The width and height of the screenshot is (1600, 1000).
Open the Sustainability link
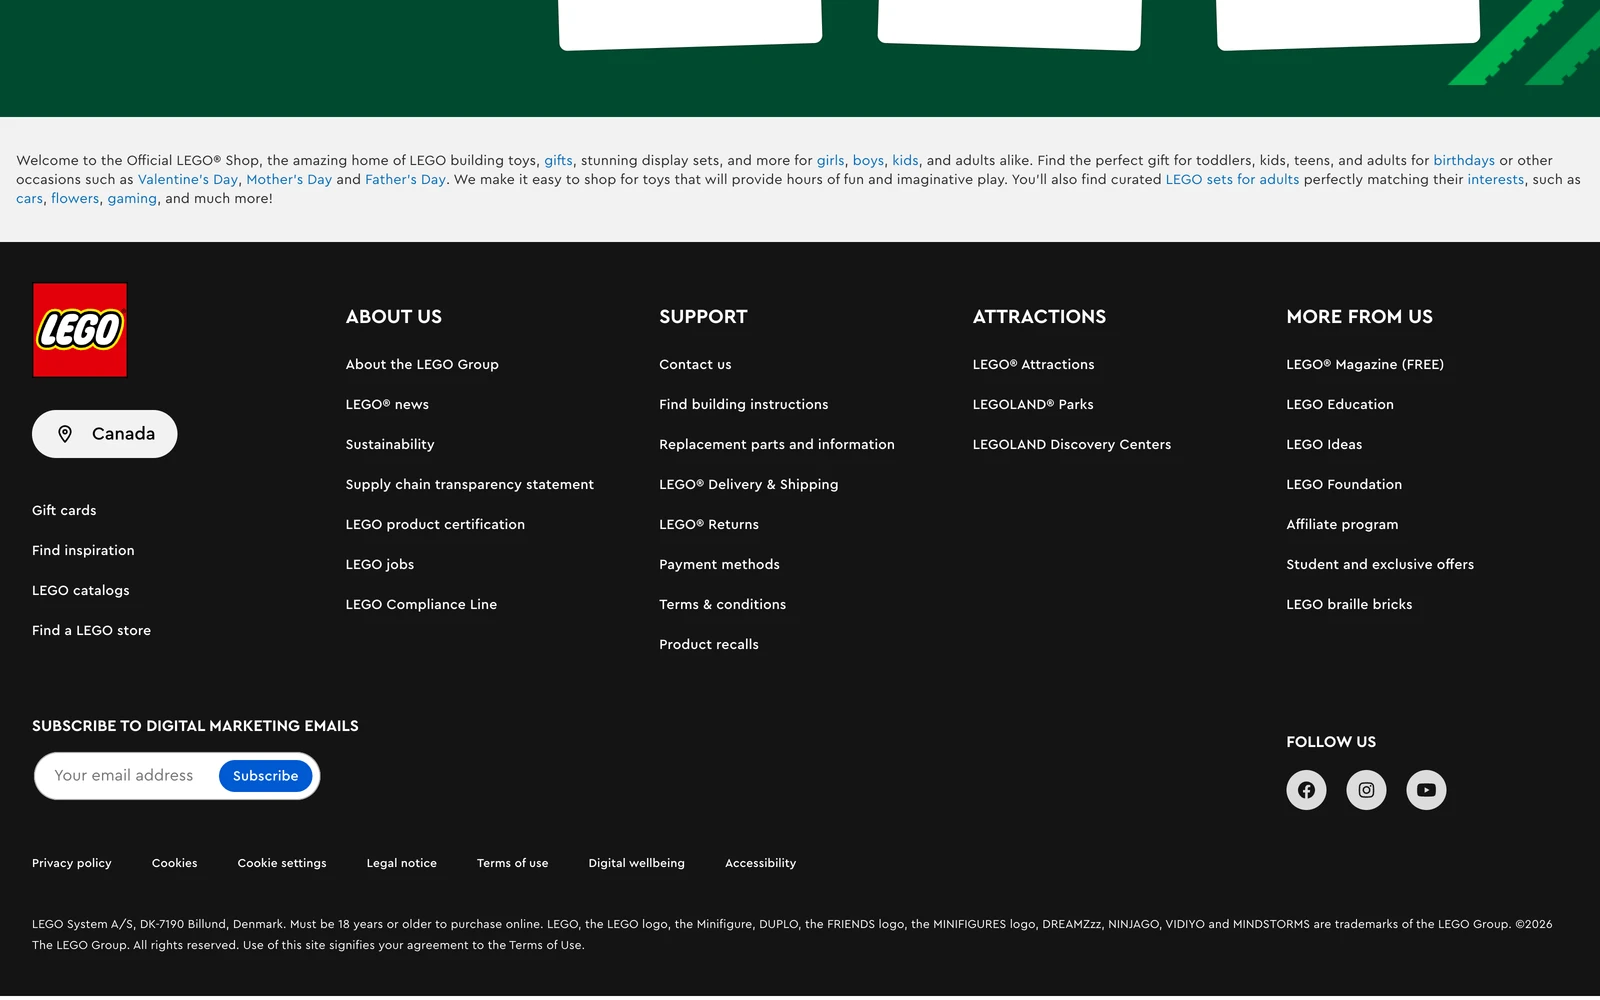pos(390,444)
